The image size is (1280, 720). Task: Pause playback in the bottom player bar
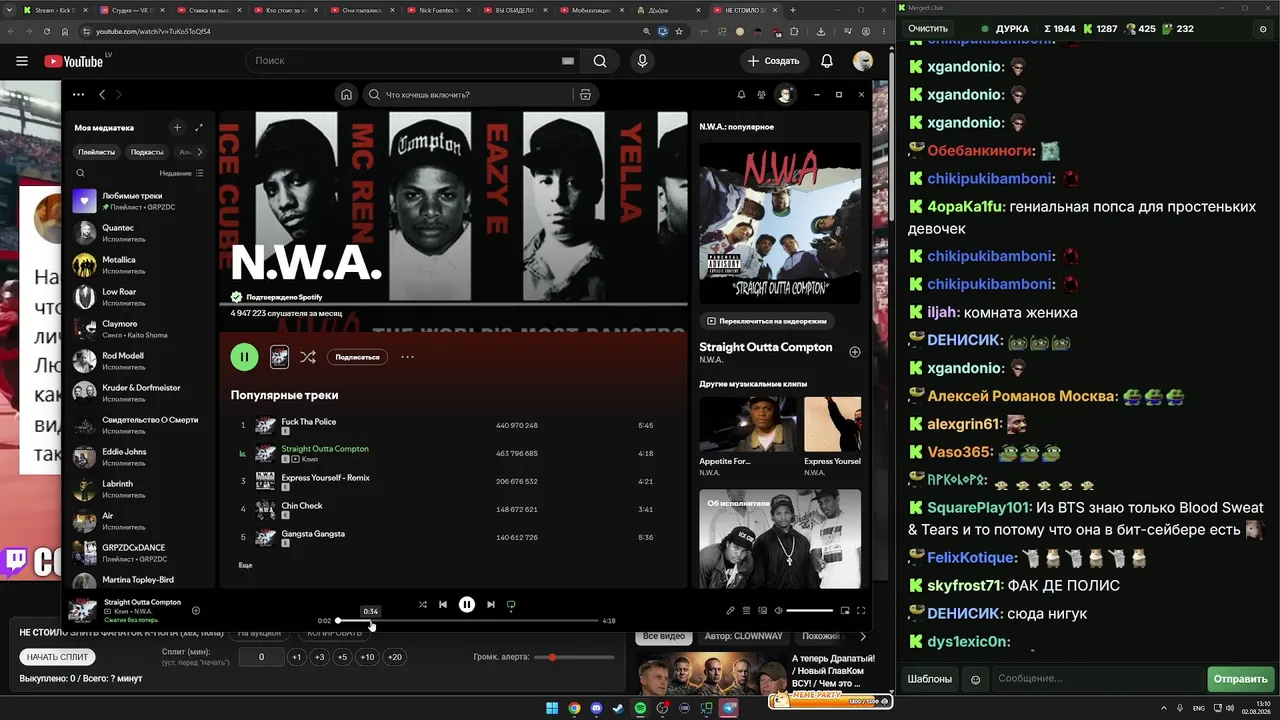[x=467, y=605]
